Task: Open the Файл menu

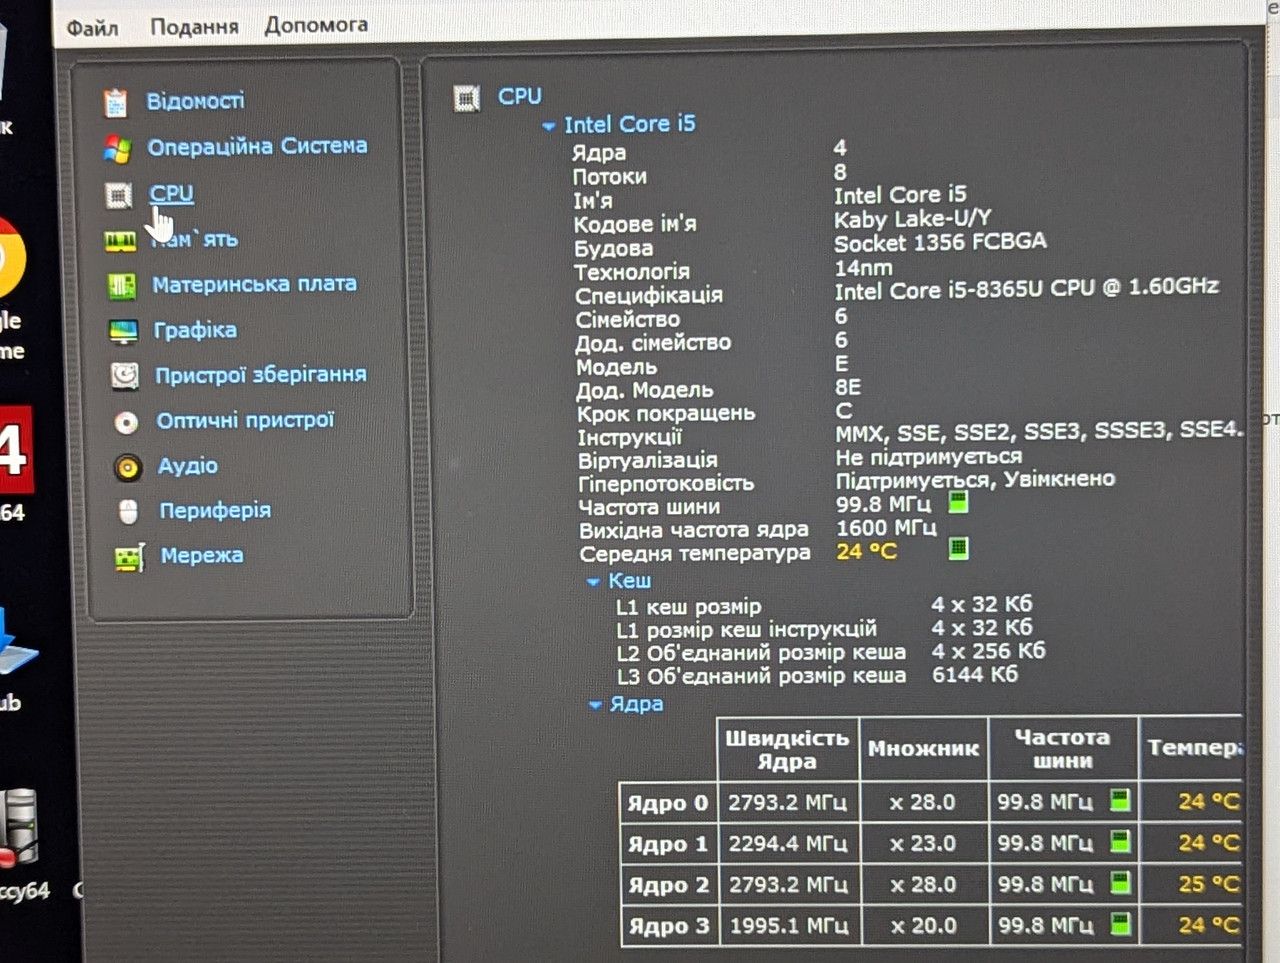Action: (x=92, y=27)
